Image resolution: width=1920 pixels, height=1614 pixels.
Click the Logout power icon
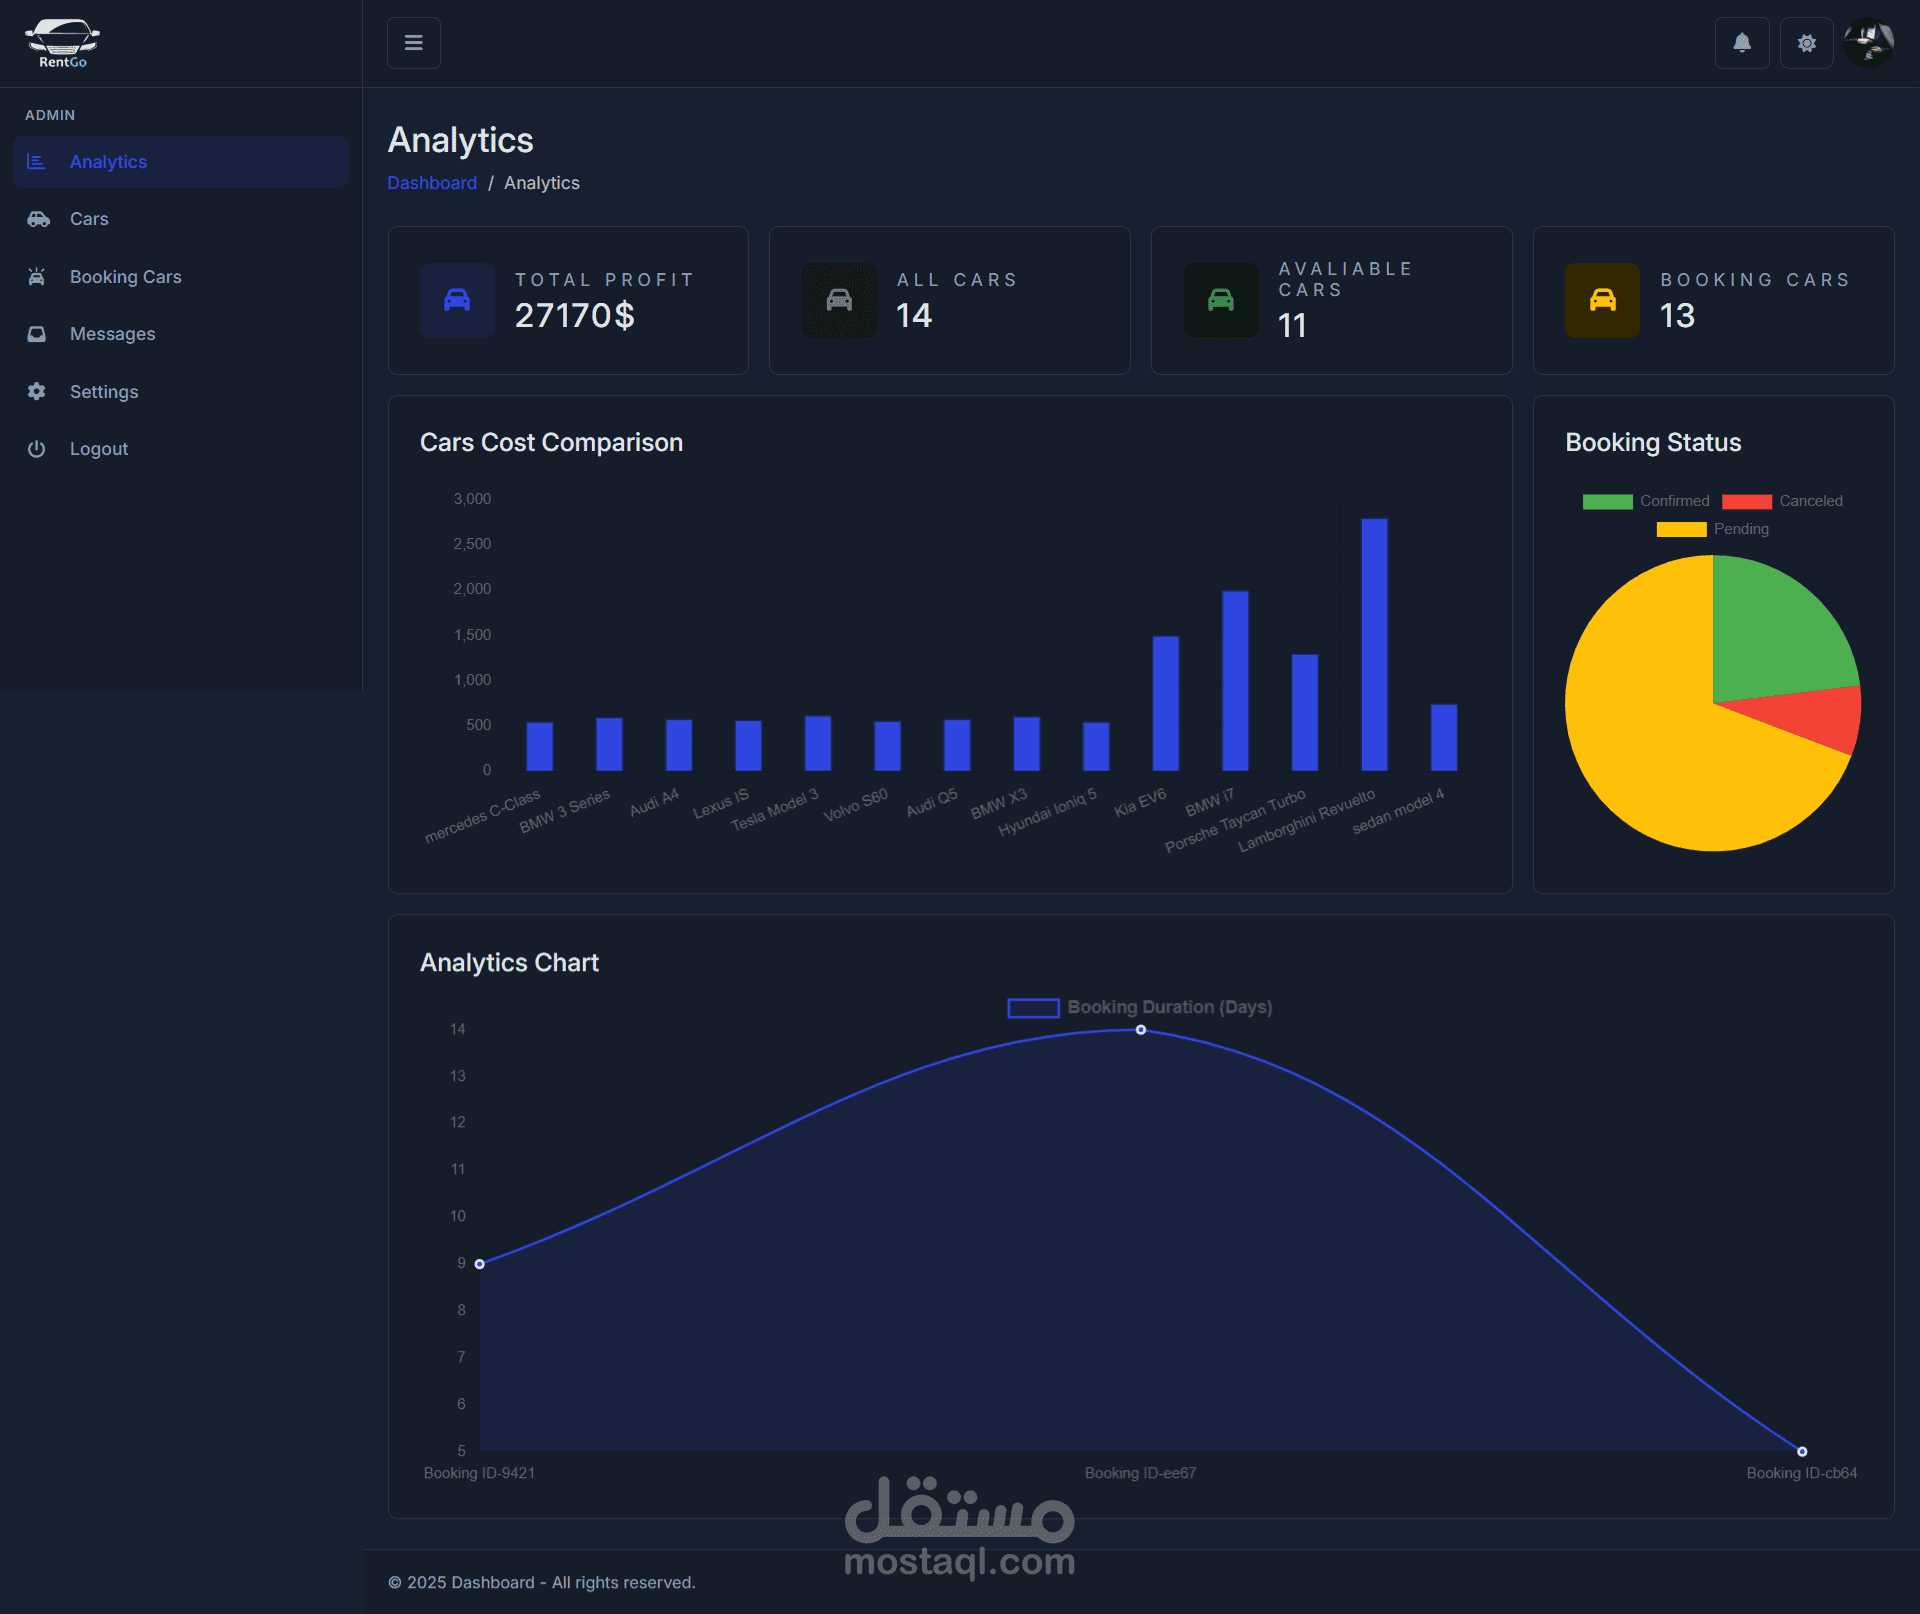[37, 449]
